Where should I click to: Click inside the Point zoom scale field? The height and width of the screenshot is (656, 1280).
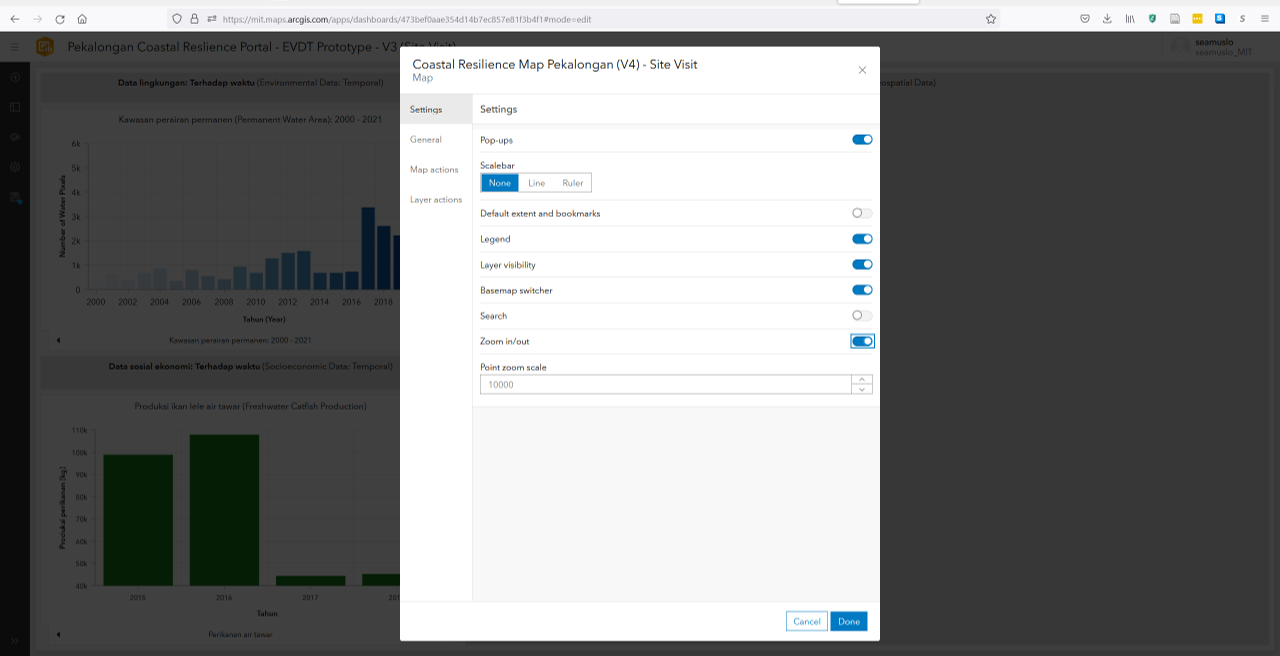point(660,384)
